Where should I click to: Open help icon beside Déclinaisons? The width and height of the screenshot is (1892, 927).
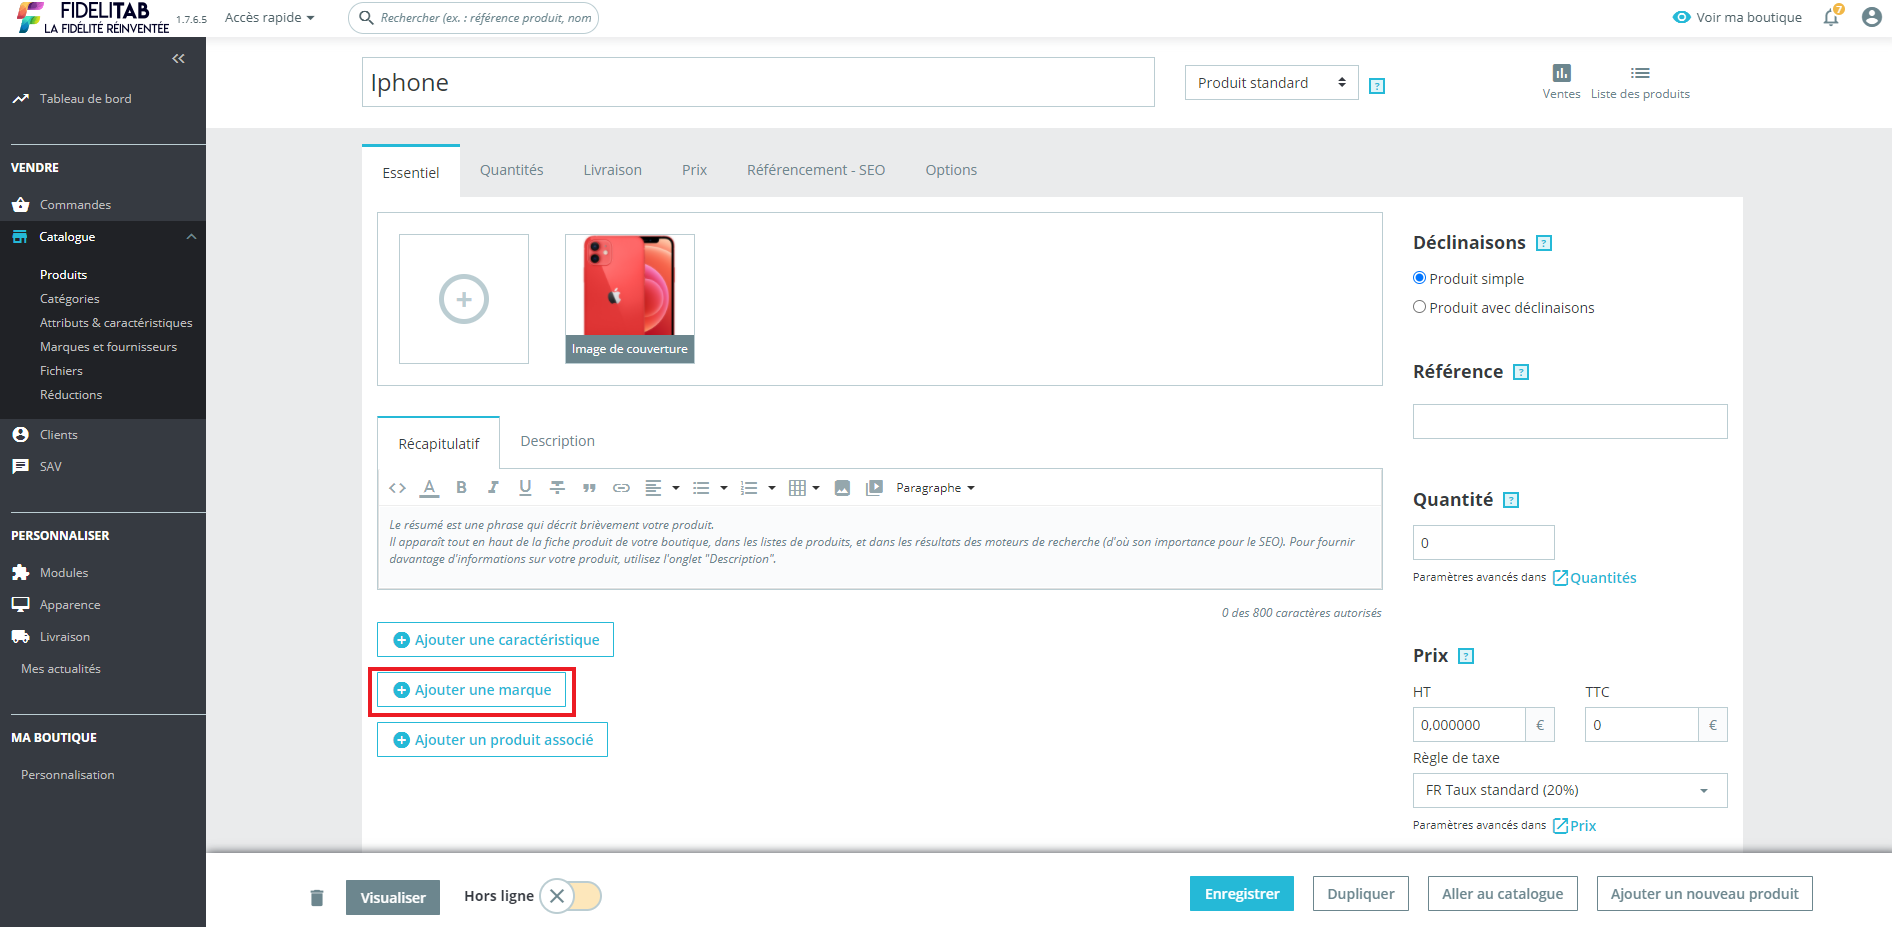1544,243
